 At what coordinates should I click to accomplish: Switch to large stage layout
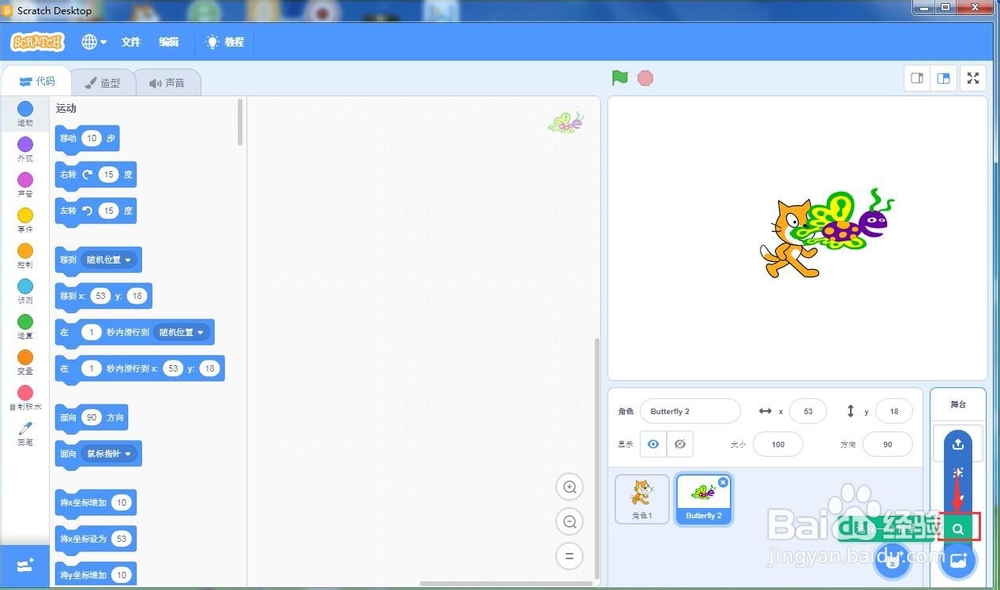943,78
